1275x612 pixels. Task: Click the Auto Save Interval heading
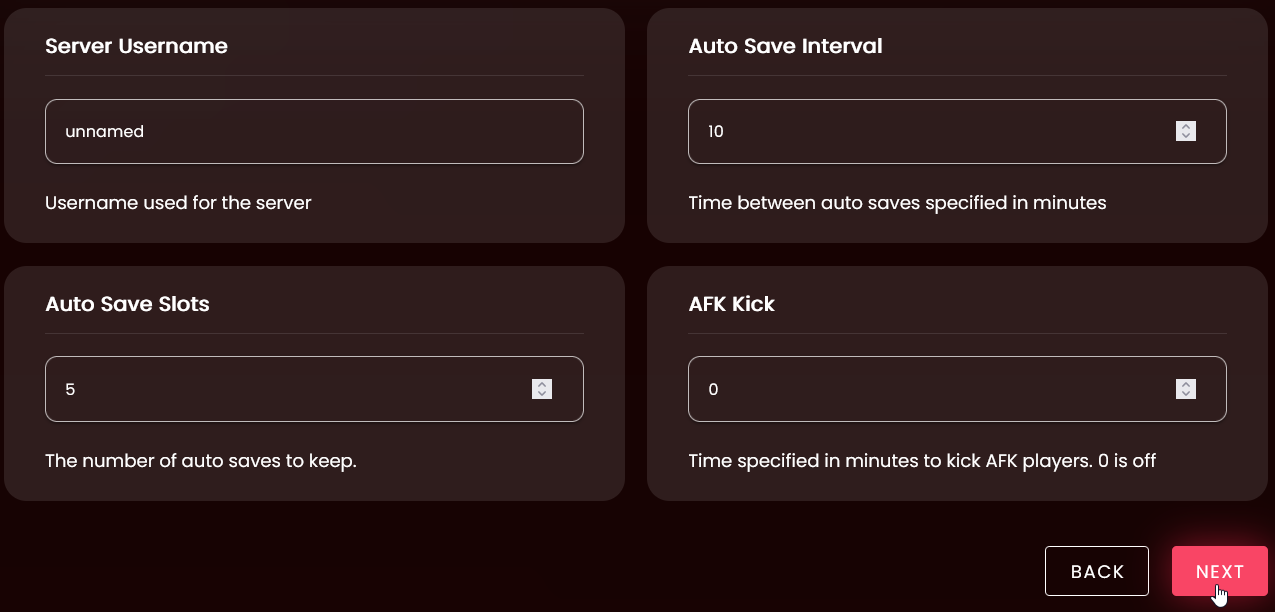tap(785, 46)
